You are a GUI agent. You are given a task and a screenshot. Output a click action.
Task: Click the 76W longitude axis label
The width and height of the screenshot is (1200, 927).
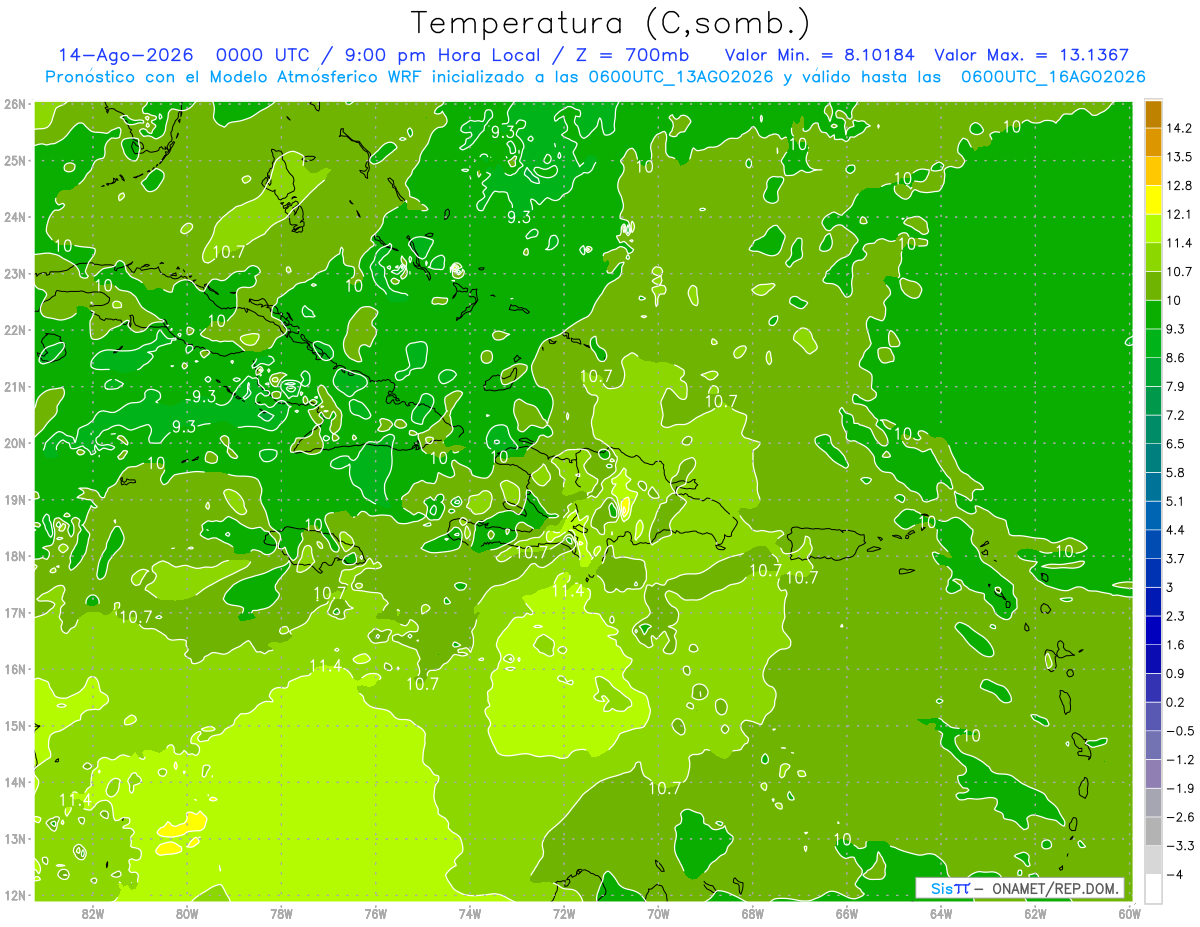point(376,913)
